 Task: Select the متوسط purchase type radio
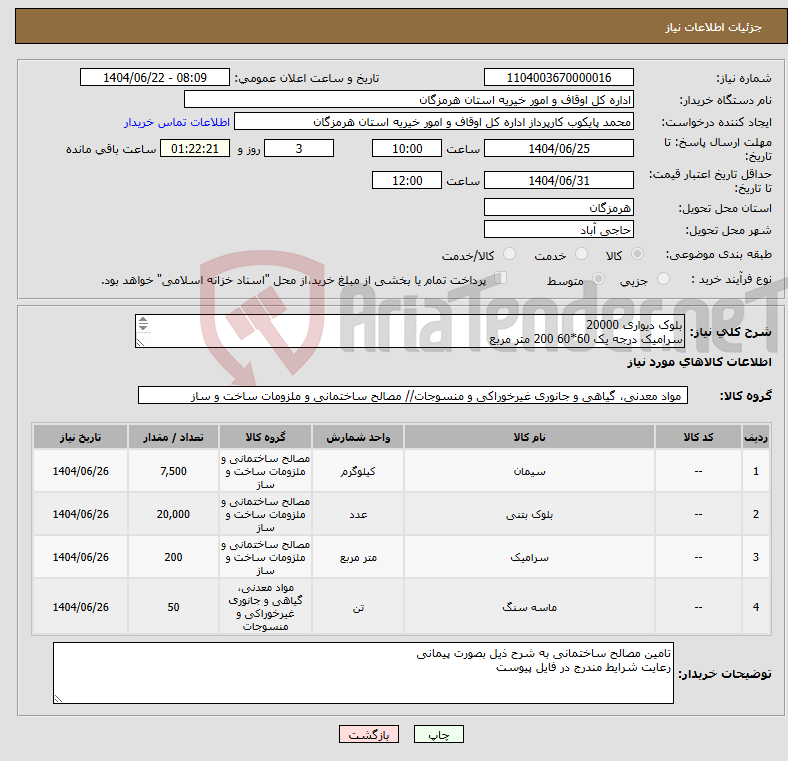(x=598, y=278)
